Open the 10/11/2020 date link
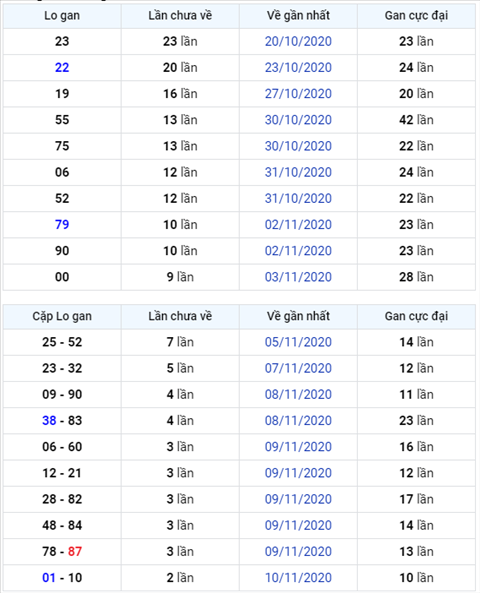 298,577
